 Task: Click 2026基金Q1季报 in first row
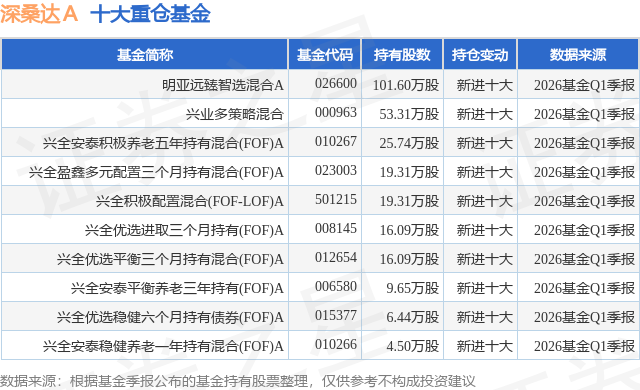click(584, 85)
